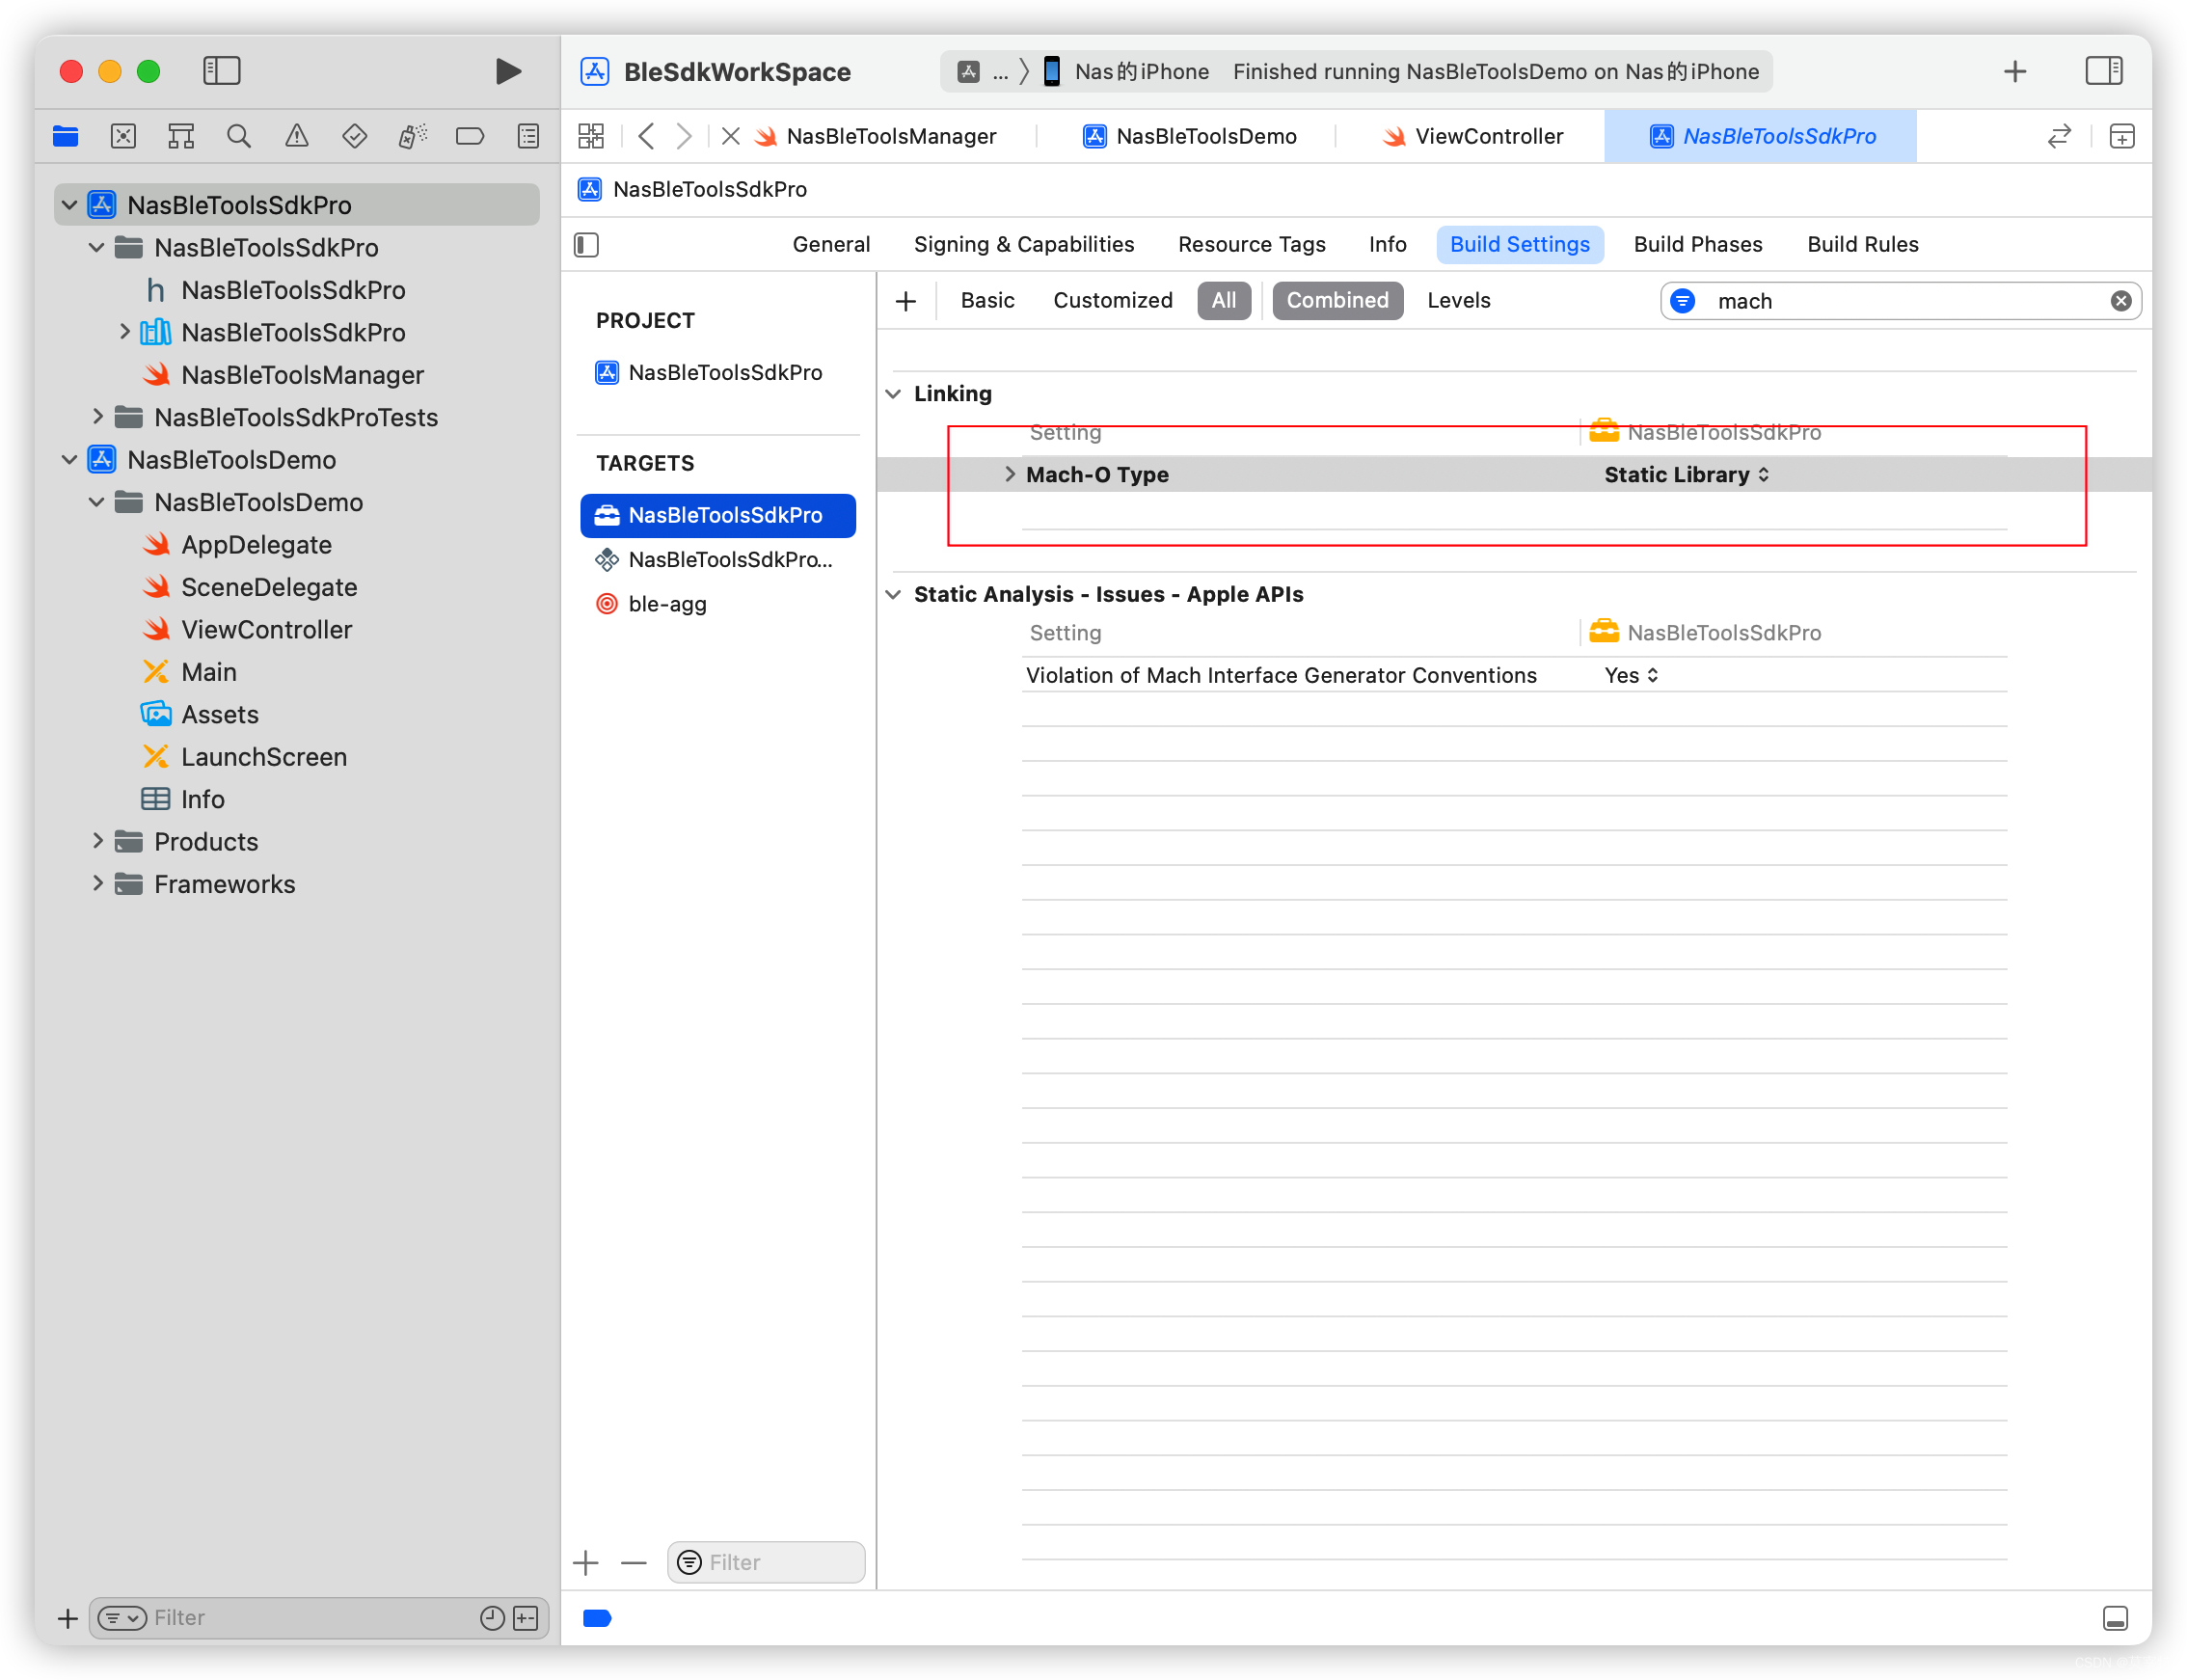Open the Signing & Capabilities tab
Viewport: 2187px width, 1680px height.
1024,244
